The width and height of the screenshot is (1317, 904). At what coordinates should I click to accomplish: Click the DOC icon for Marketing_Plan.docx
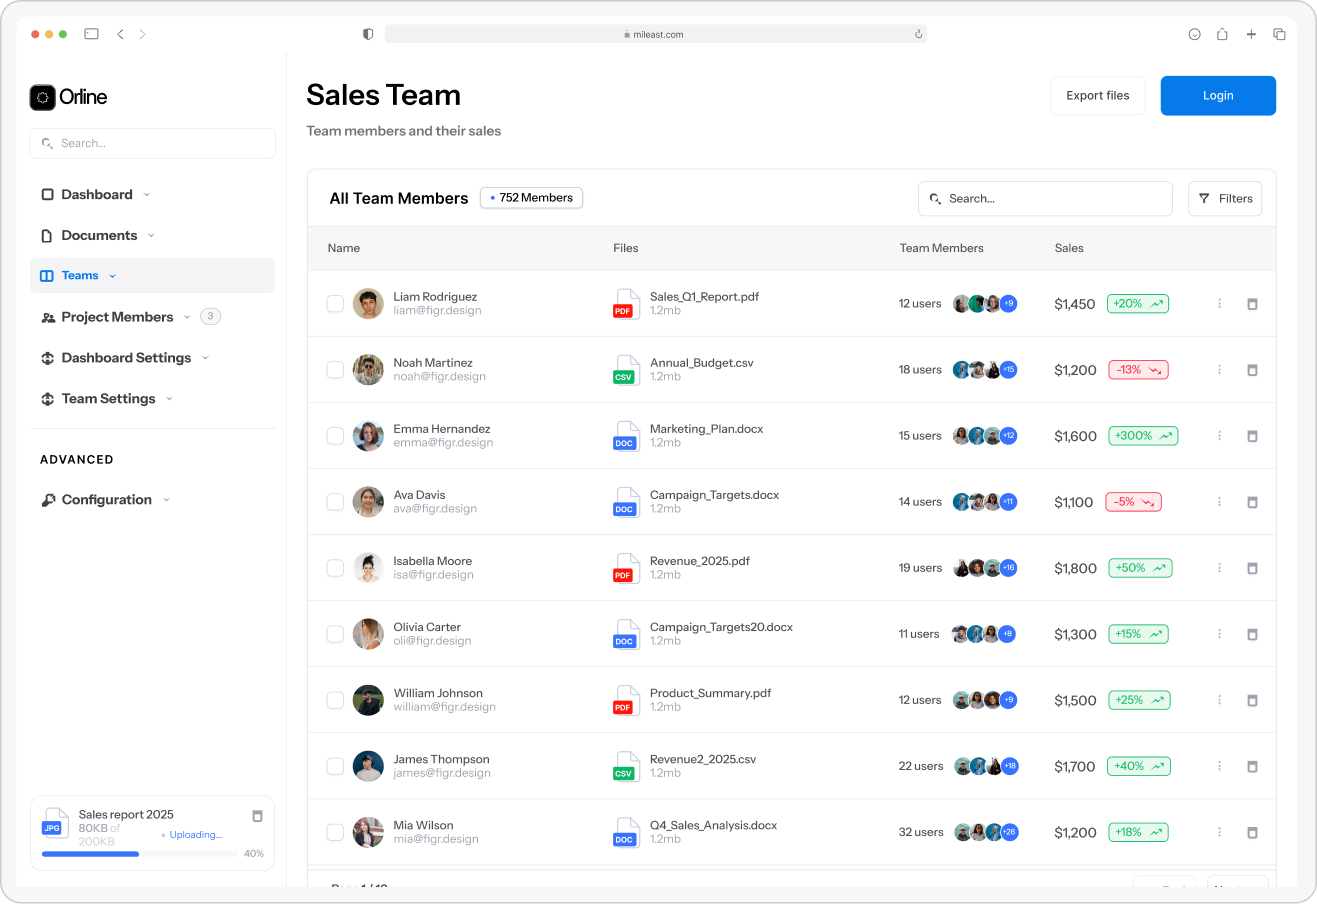[625, 435]
